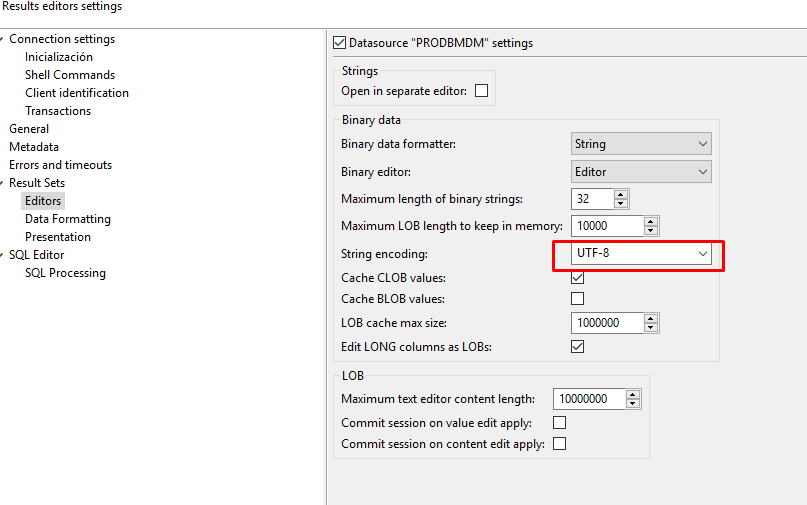
Task: Uncheck Cache CLOB values
Action: pos(577,278)
